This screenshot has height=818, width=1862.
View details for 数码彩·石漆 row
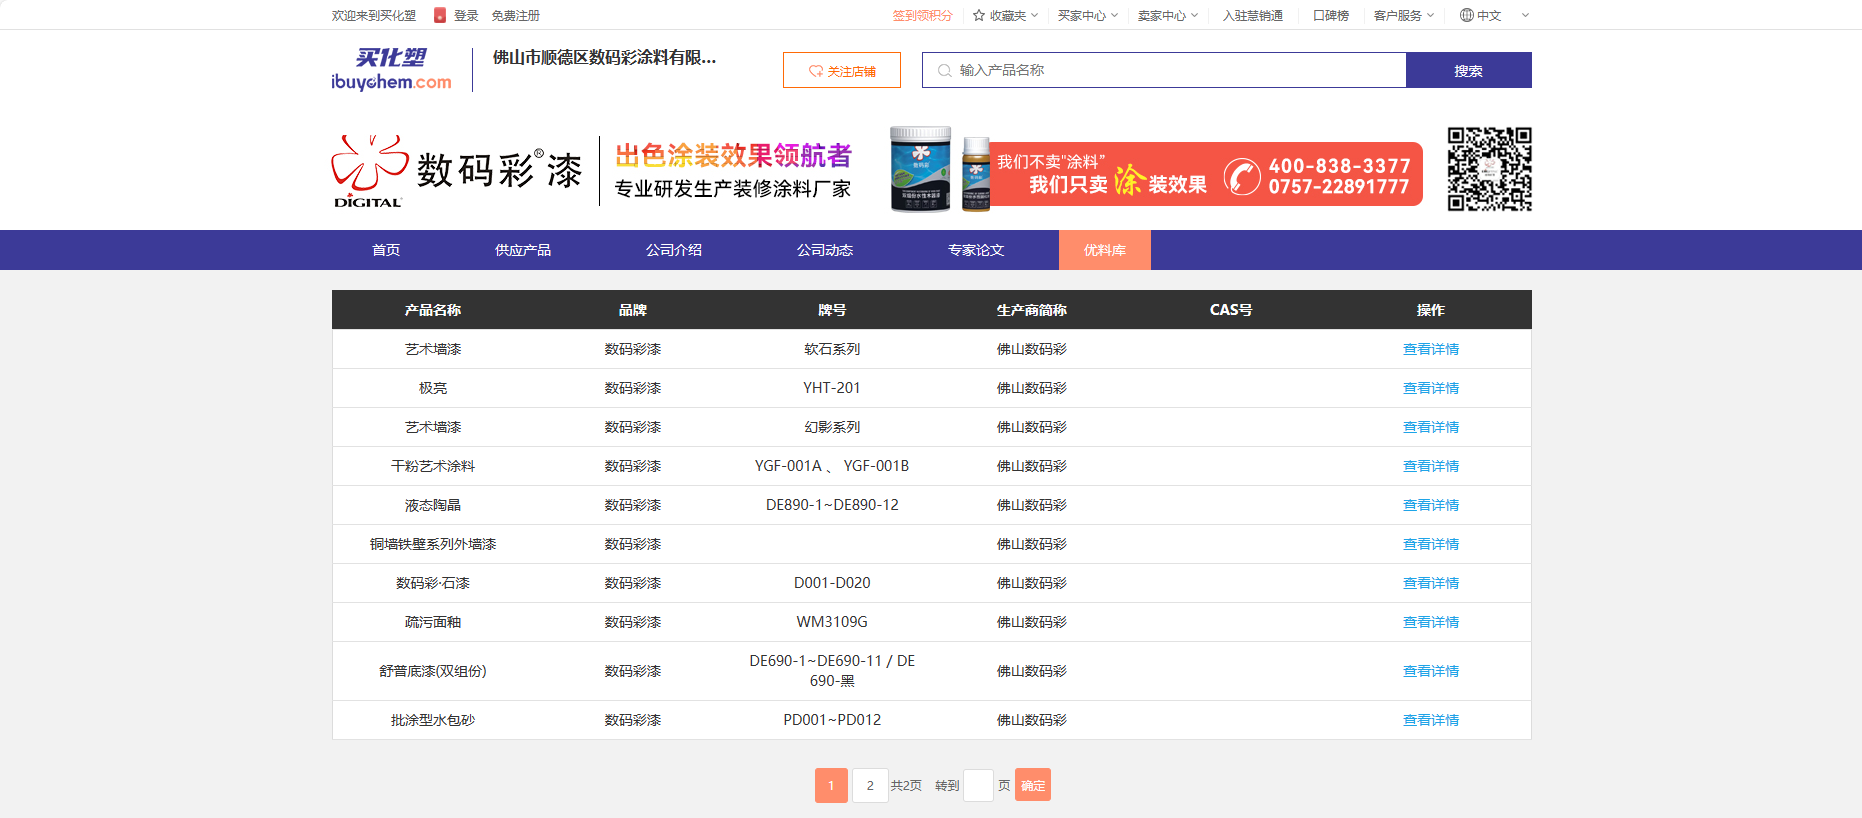(x=1431, y=583)
